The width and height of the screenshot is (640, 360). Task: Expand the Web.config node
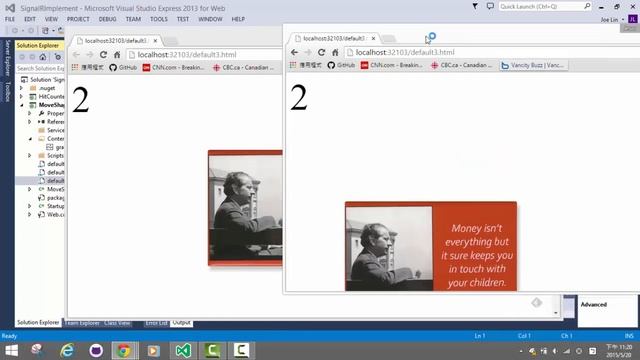click(29, 214)
